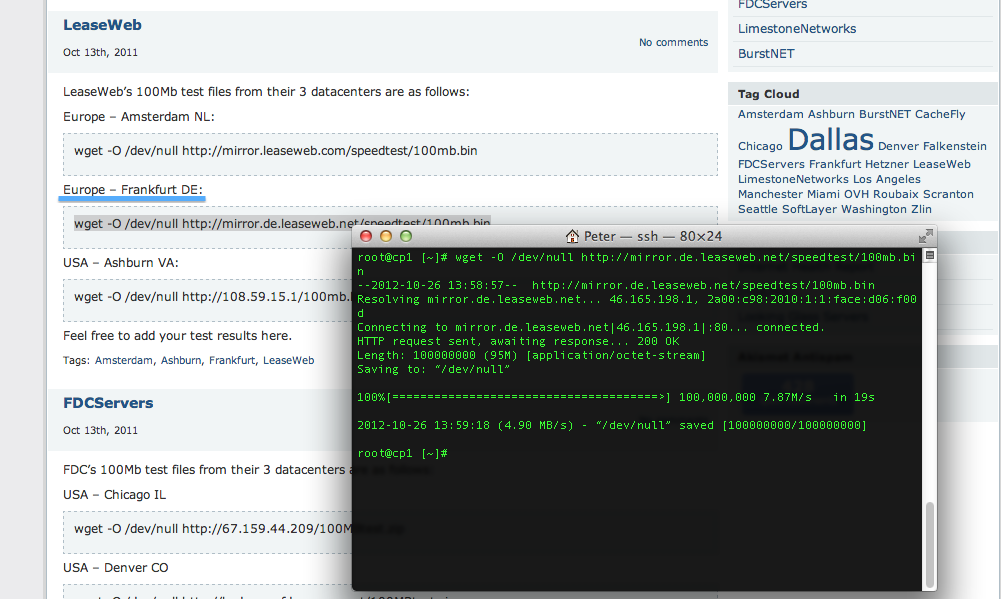Viewport: 1001px width, 599px height.
Task: Click the 'Europe – Frankfurt DE:' heading
Action: pyautogui.click(x=133, y=190)
